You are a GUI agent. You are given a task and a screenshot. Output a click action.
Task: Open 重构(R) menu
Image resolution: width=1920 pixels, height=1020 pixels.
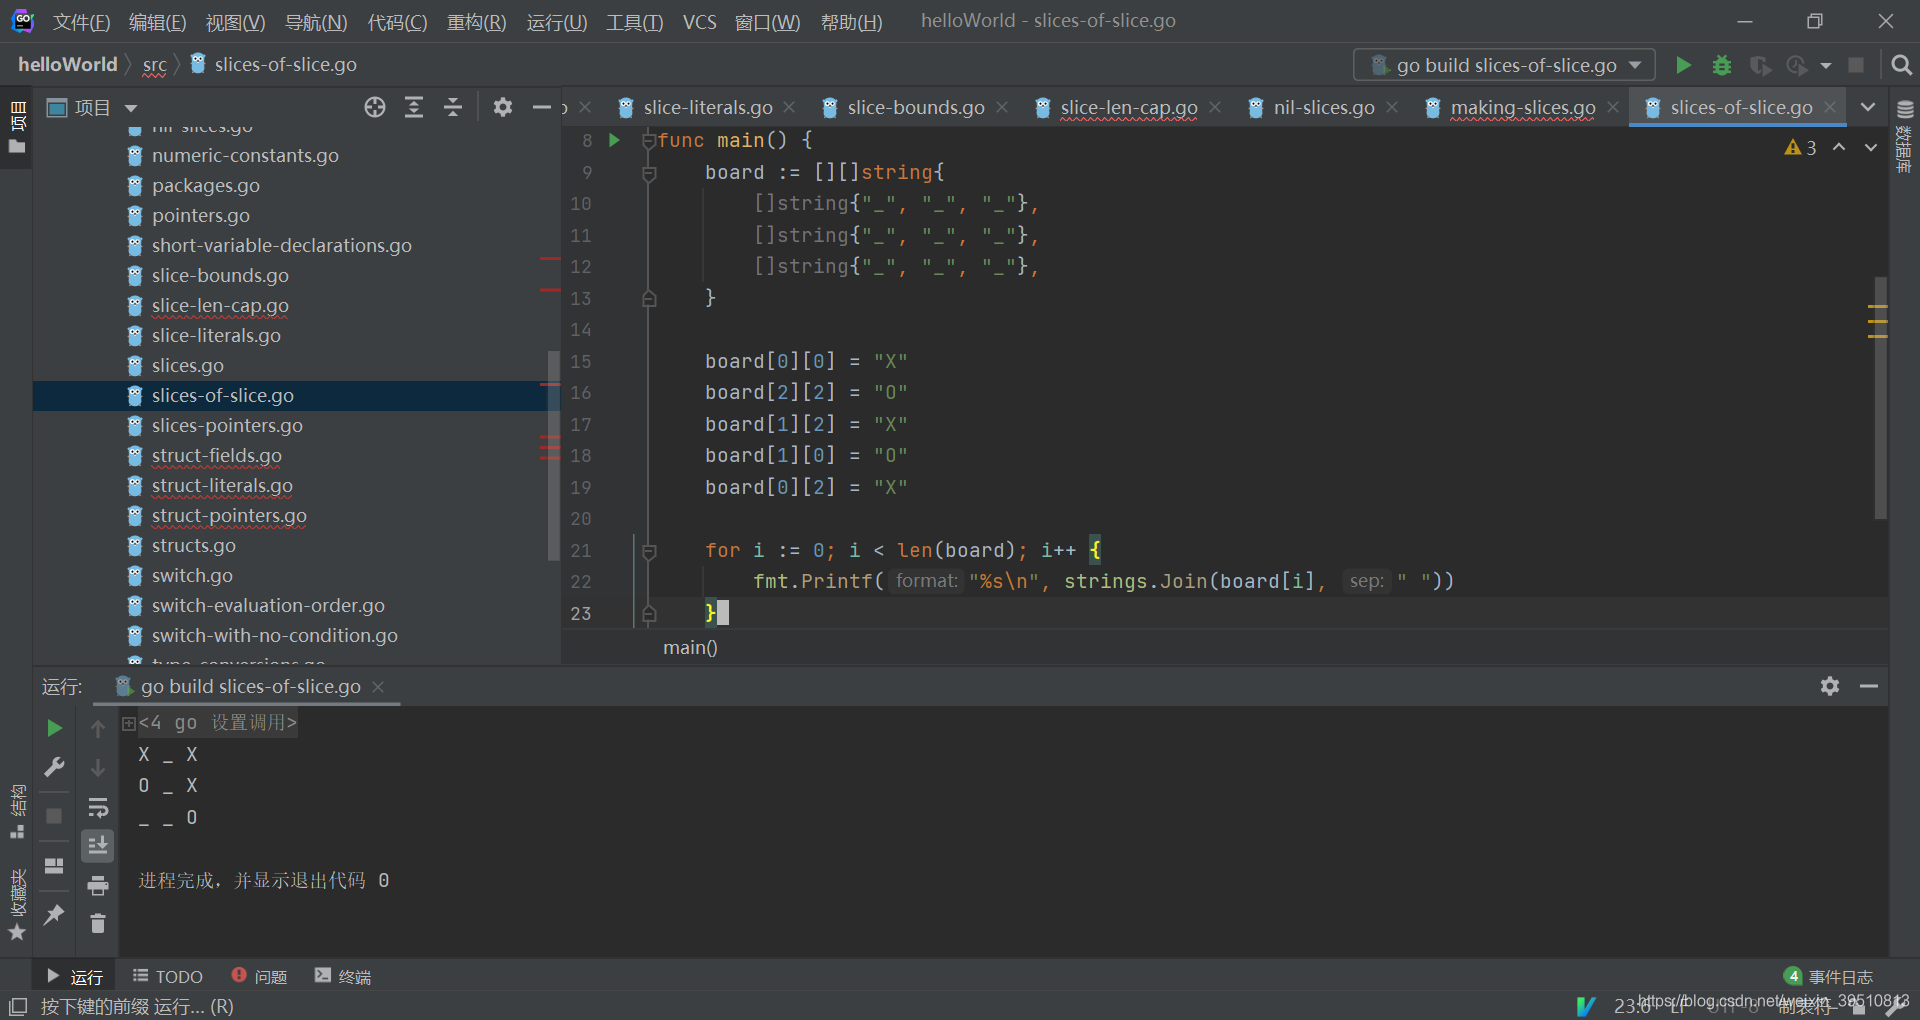point(476,22)
